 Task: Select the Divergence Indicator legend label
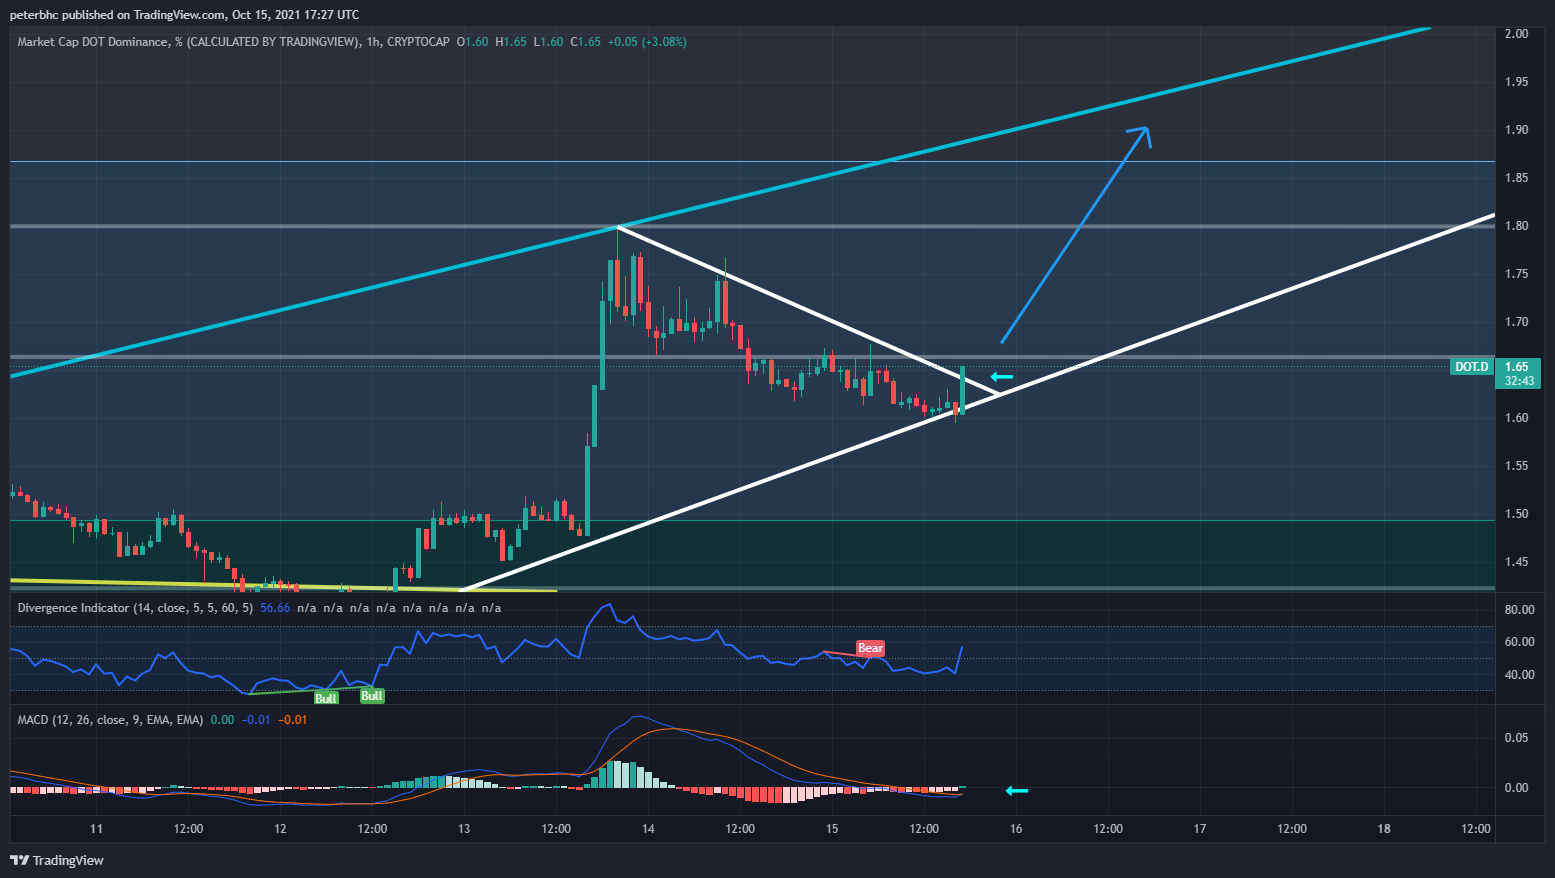pos(135,608)
